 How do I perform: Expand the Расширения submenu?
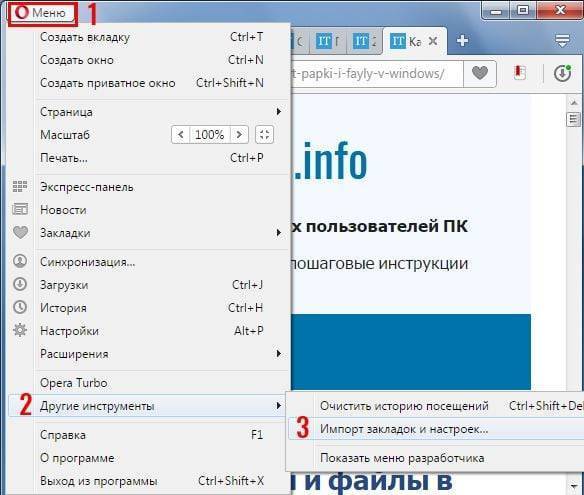point(162,354)
